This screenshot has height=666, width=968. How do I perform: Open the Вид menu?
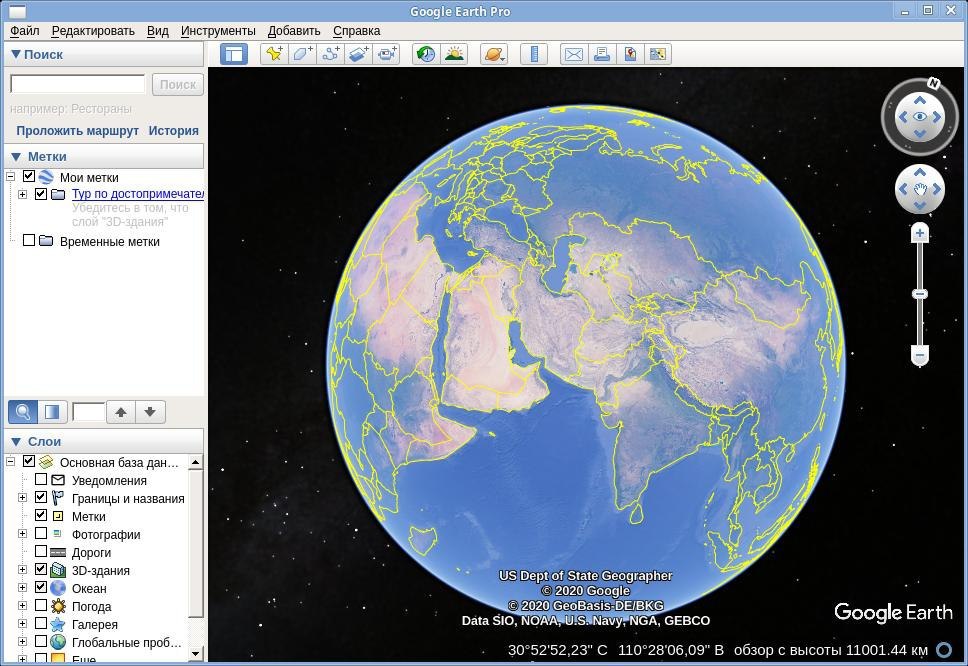[157, 31]
